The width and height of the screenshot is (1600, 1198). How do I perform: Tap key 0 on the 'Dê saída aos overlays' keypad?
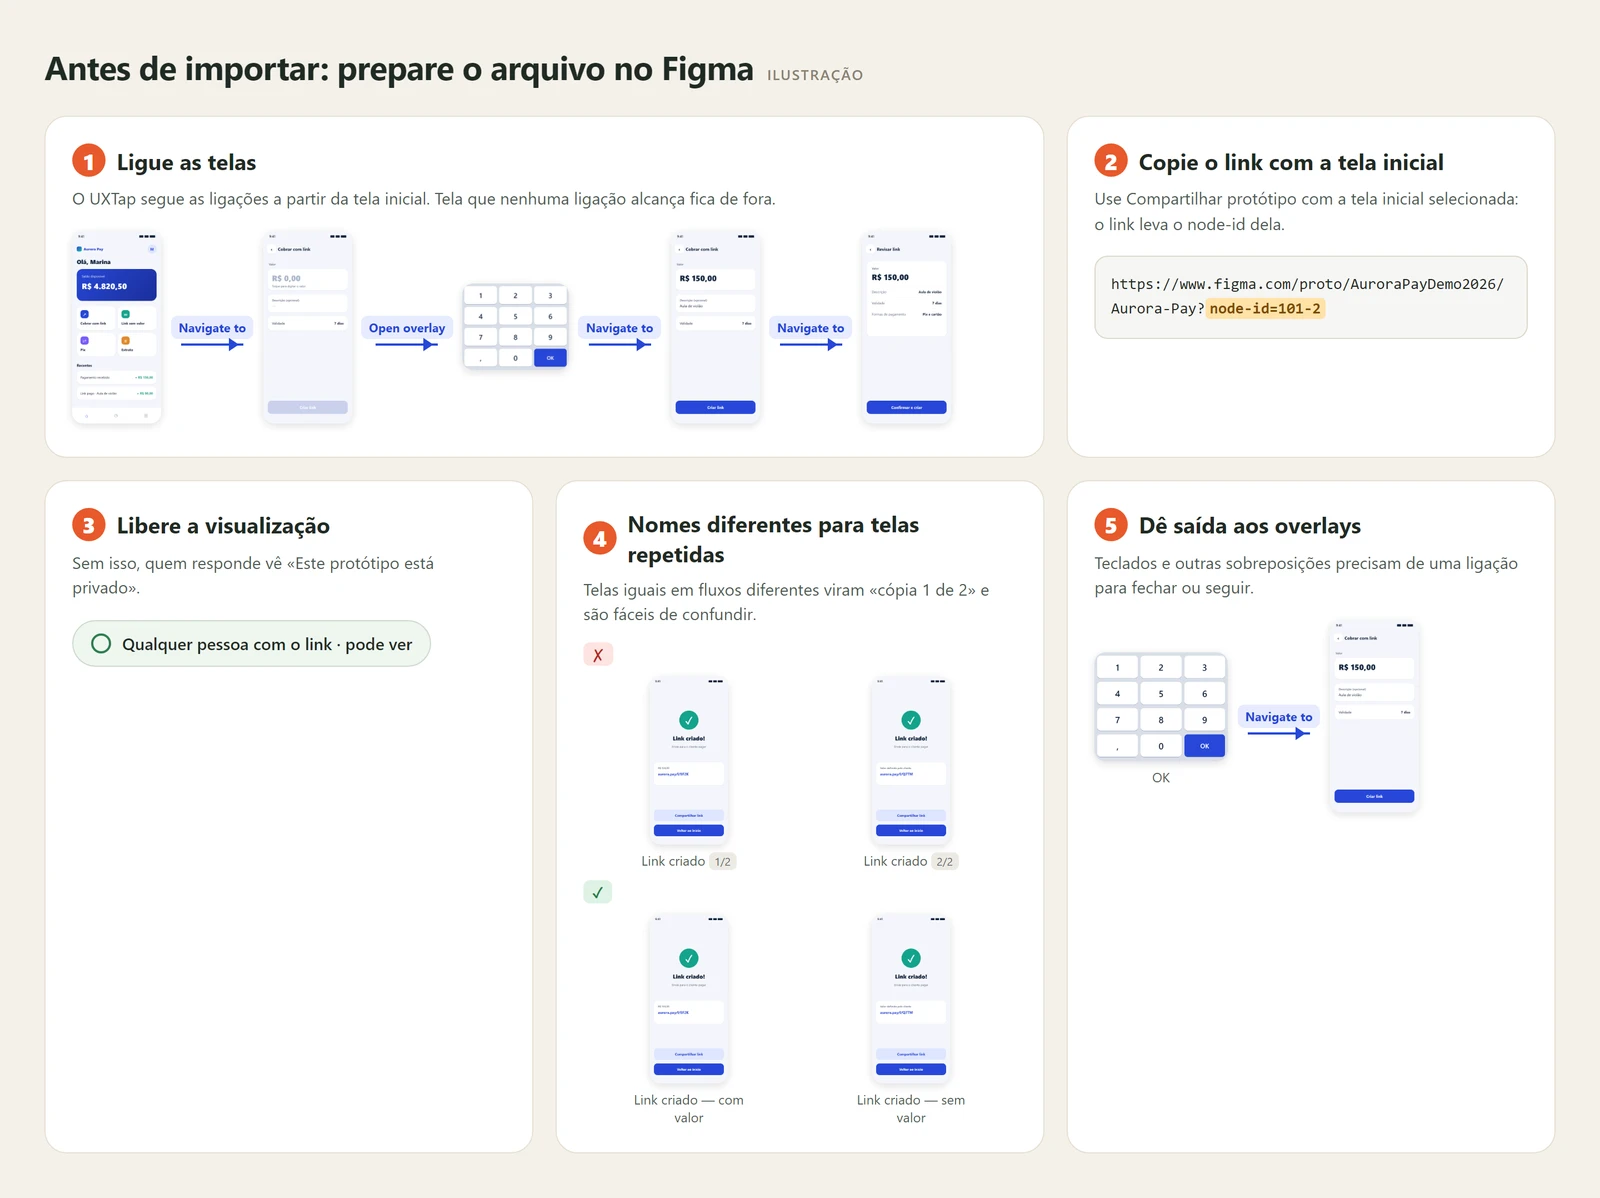coord(1161,746)
